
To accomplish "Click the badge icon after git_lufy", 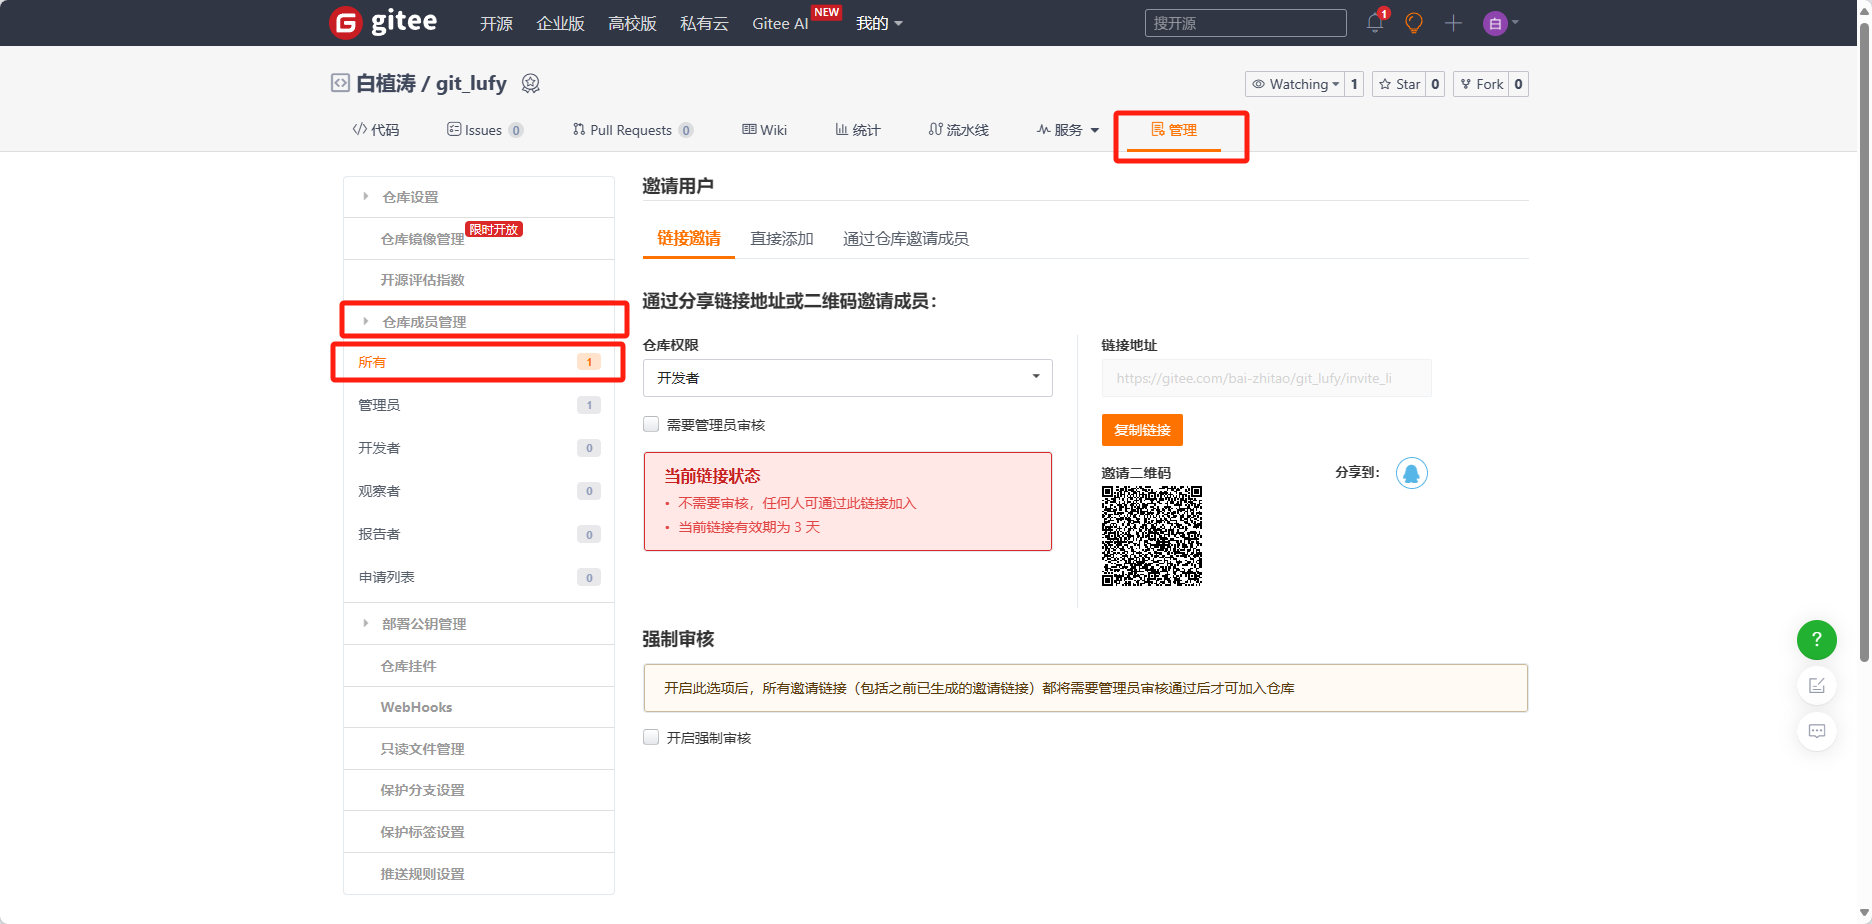I will pyautogui.click(x=531, y=84).
